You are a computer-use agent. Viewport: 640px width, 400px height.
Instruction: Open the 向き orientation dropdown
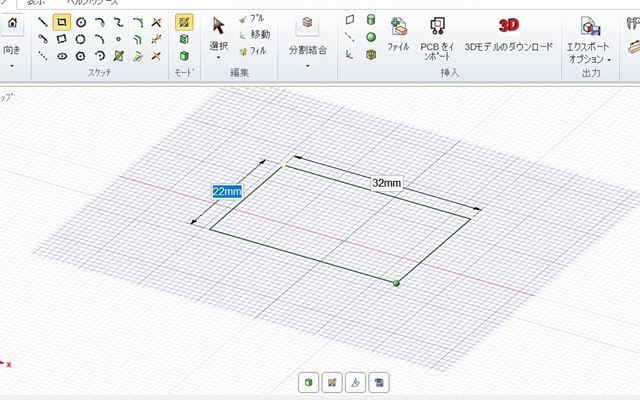click(12, 65)
